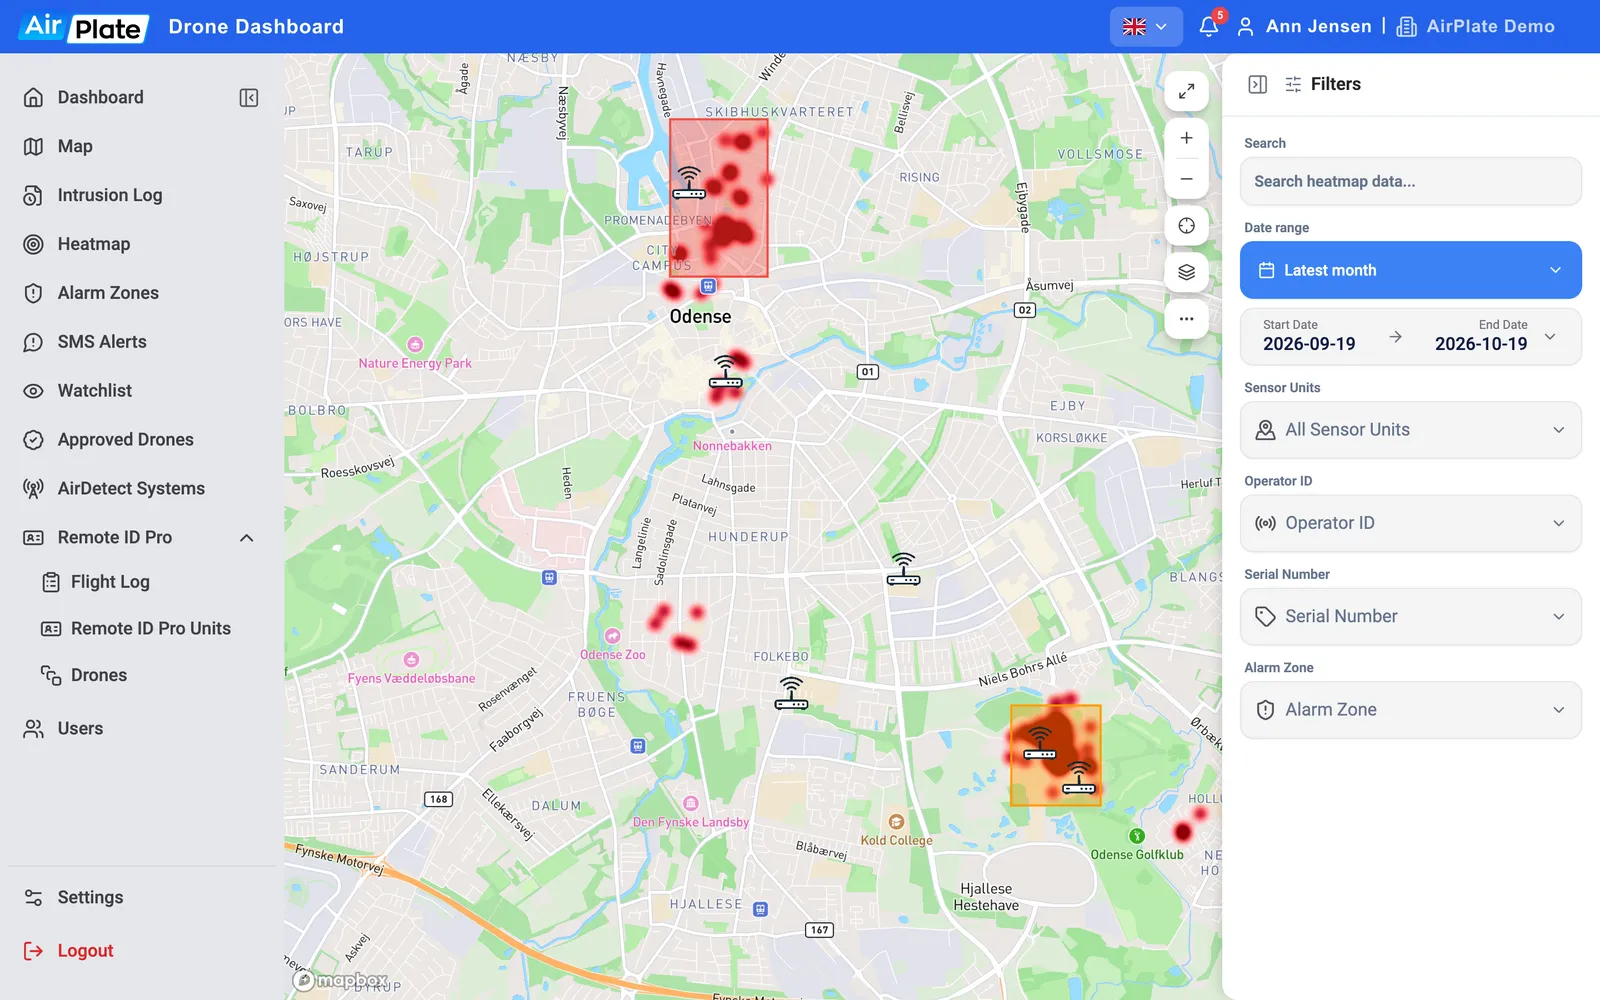Open the Serial Number dropdown

1411,616
